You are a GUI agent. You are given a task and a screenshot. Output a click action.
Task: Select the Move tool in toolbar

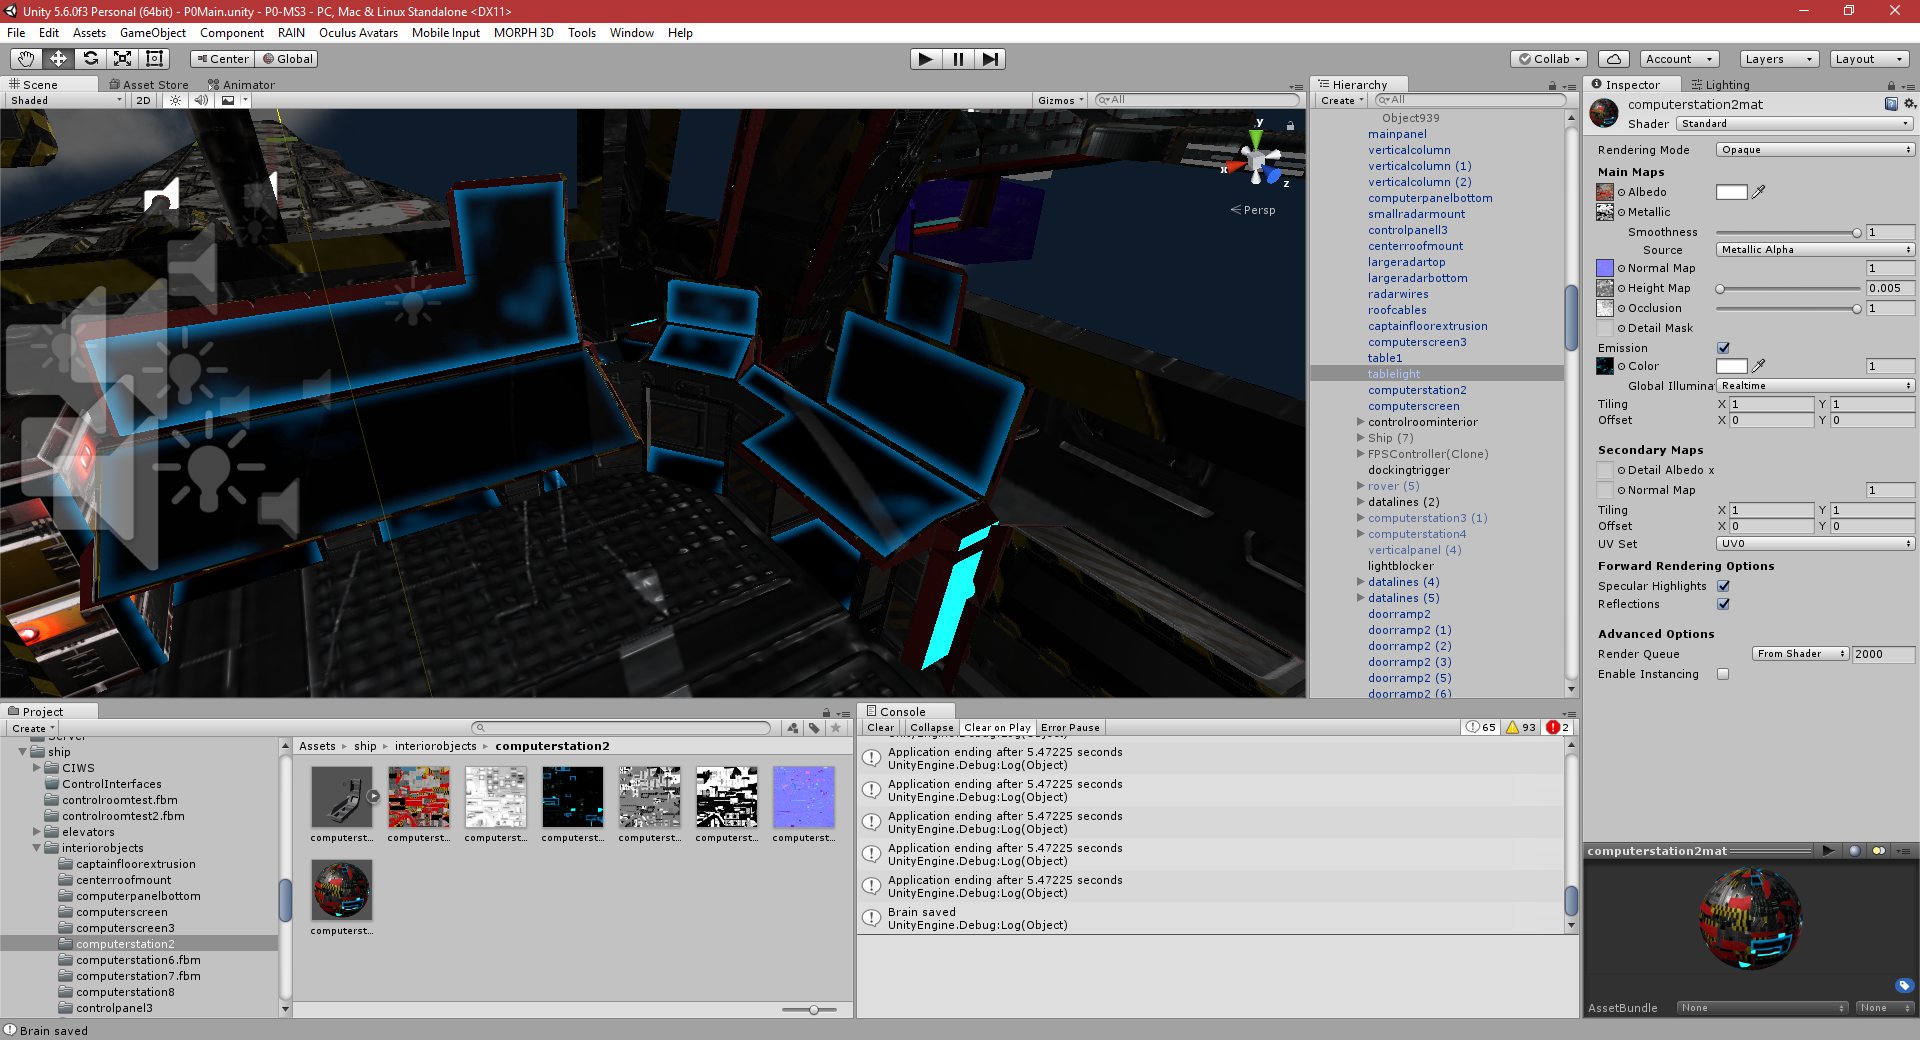58,59
